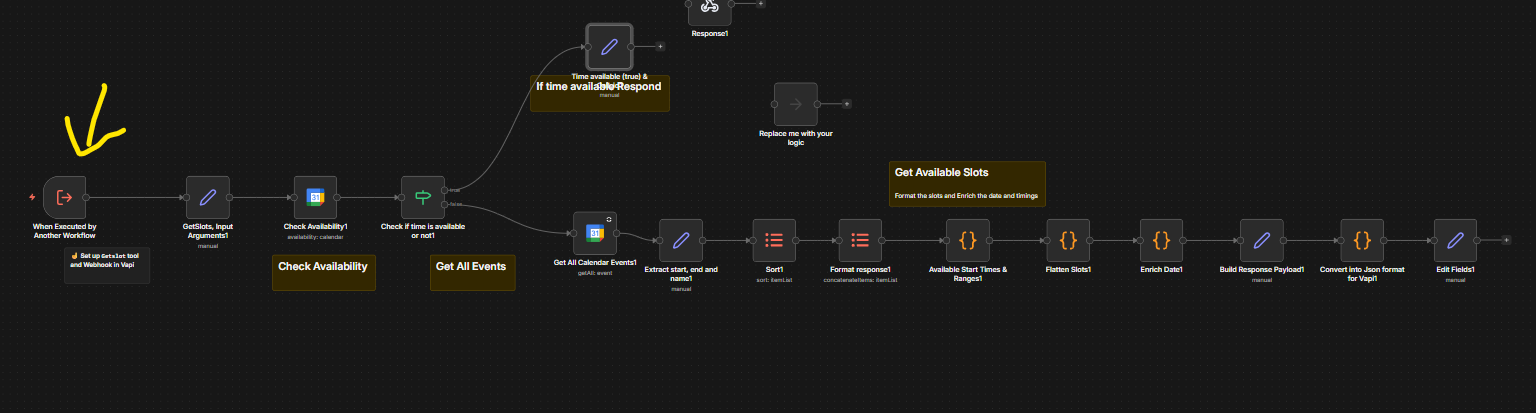Open the Convert into Json format for Vapi1 node
Image resolution: width=1536 pixels, height=413 pixels.
1362,240
